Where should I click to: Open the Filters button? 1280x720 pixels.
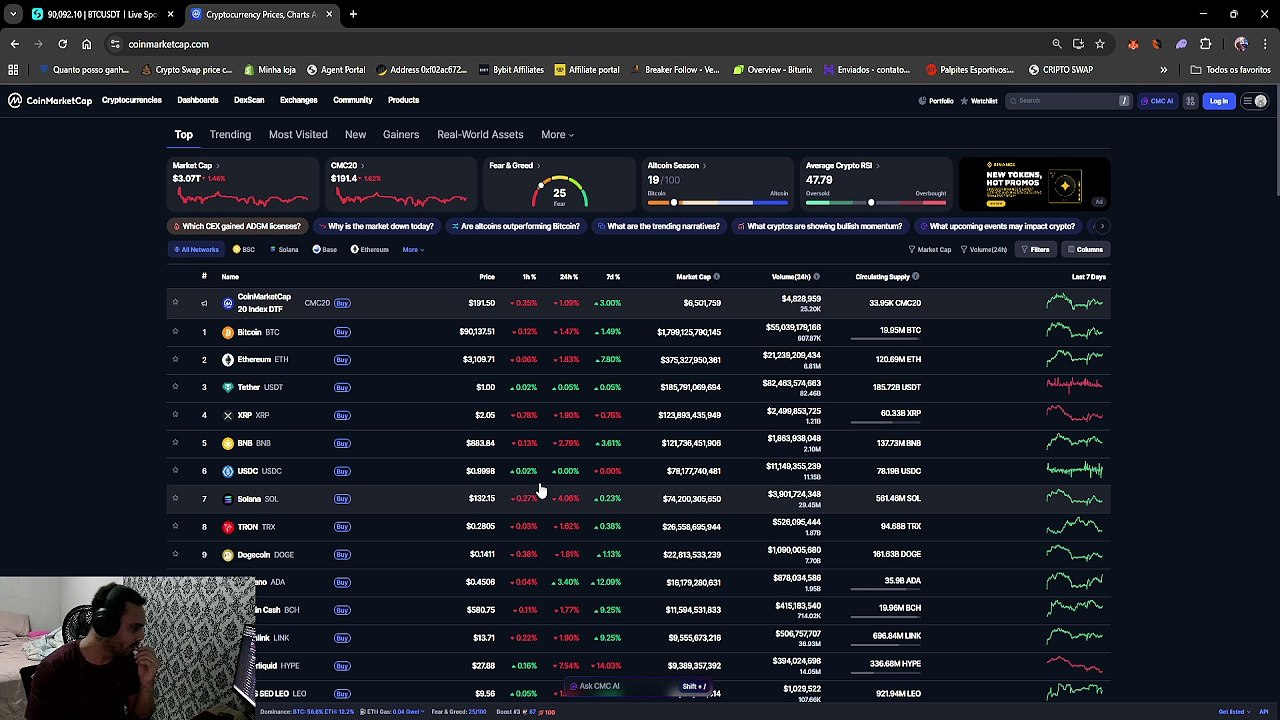(1035, 250)
